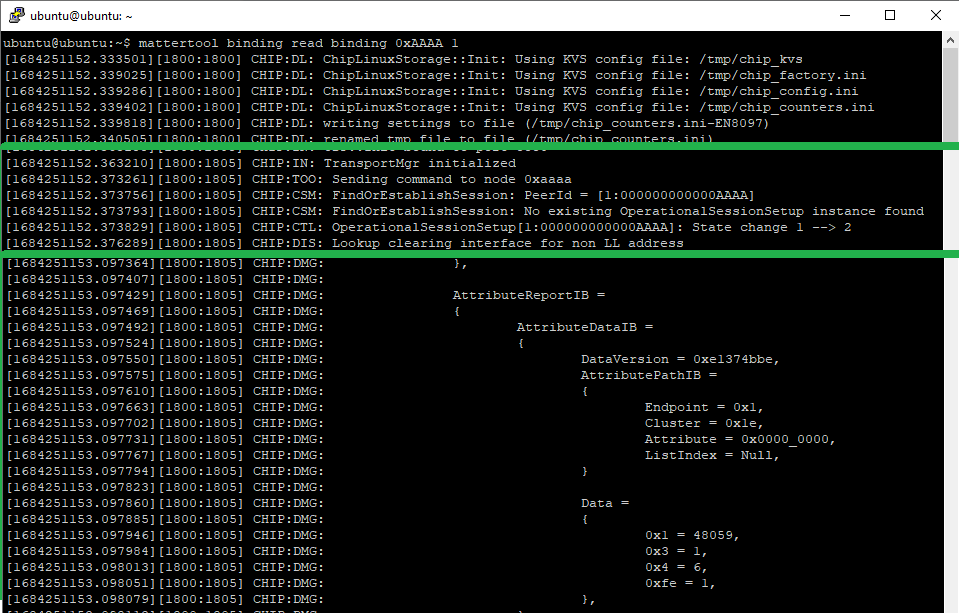The width and height of the screenshot is (959, 613).
Task: Click the /tmp/chip_counters.ini path on the Init line
Action: [787, 107]
